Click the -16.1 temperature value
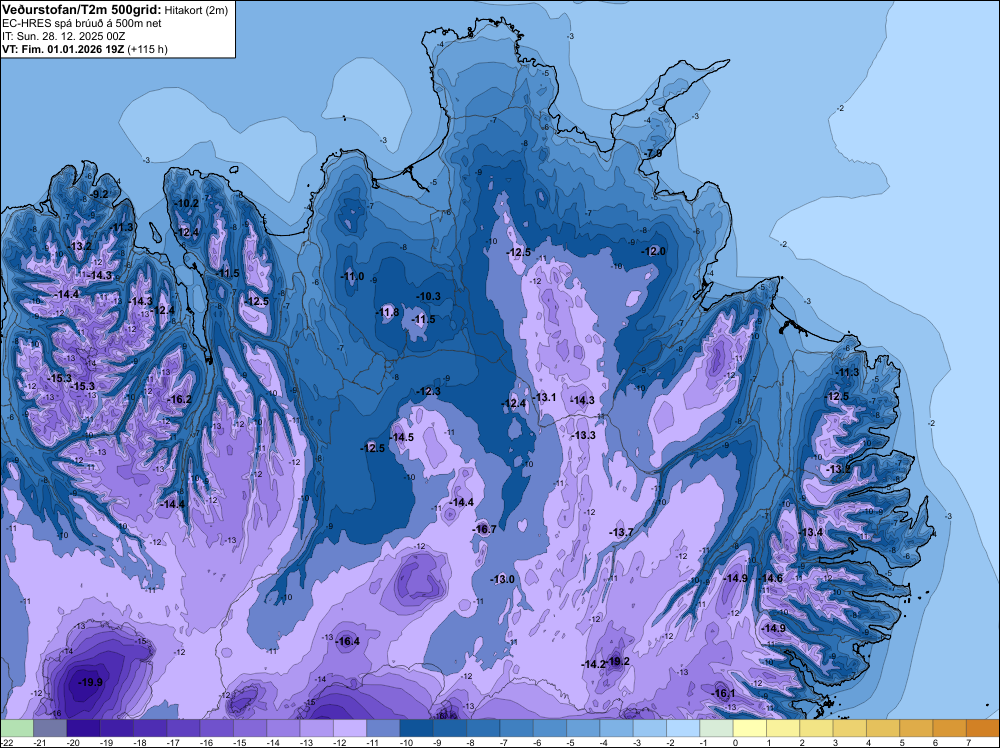The width and height of the screenshot is (1000, 748). click(723, 693)
